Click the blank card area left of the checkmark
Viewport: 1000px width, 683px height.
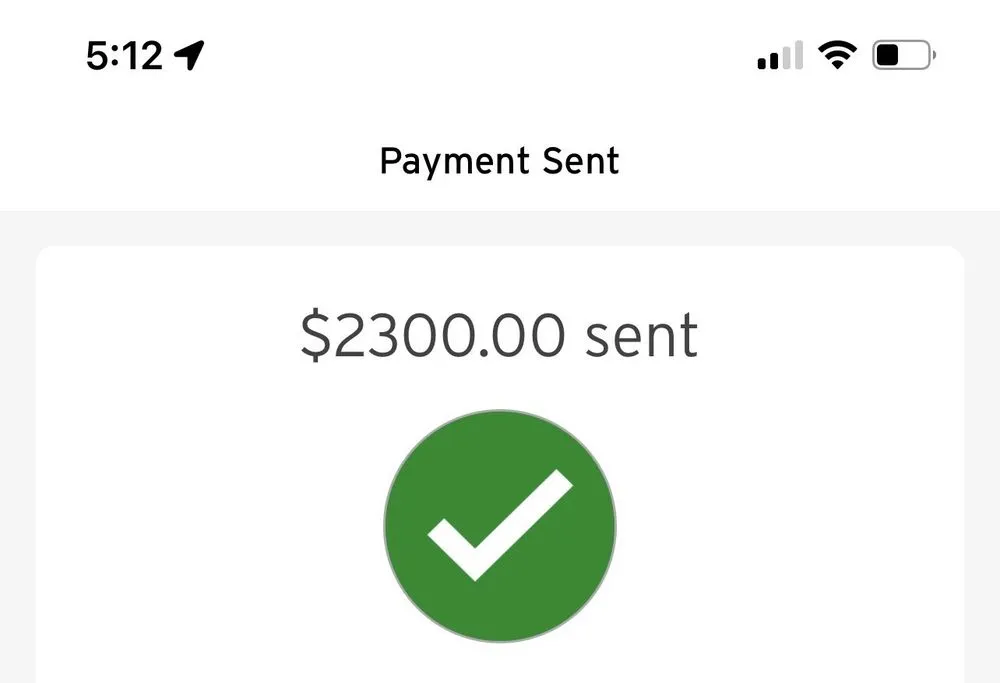pos(210,525)
